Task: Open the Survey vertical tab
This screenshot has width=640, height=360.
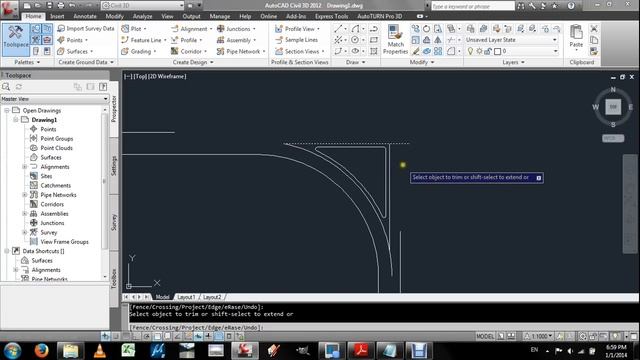Action: pos(114,222)
